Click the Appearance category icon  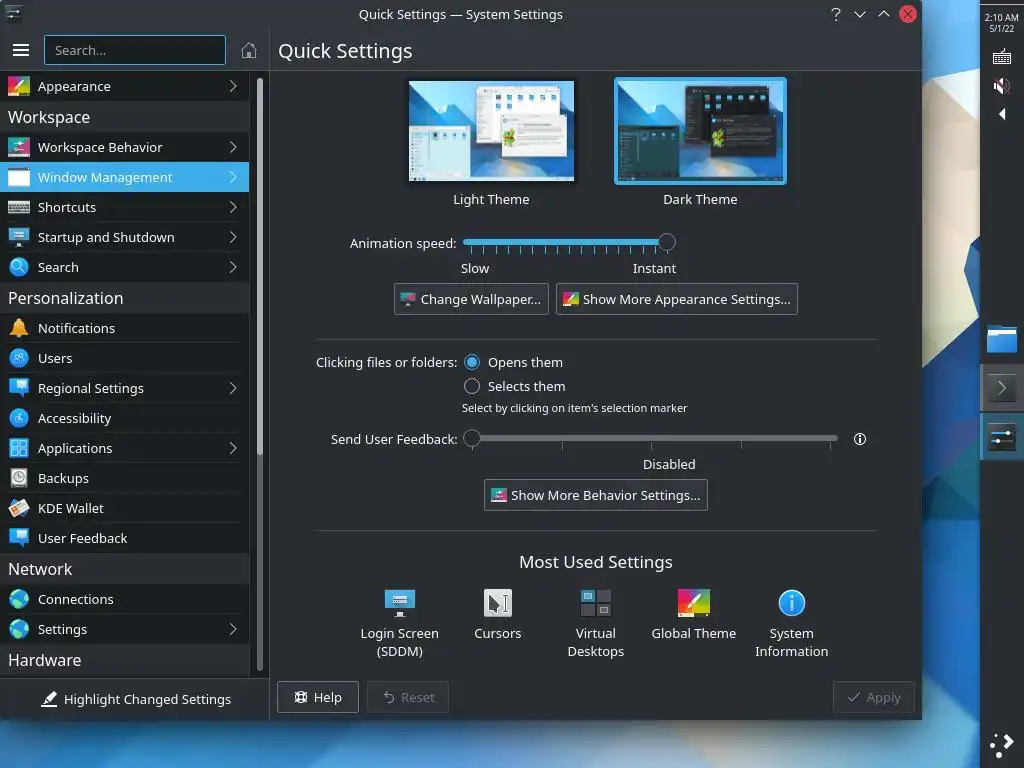(x=18, y=86)
